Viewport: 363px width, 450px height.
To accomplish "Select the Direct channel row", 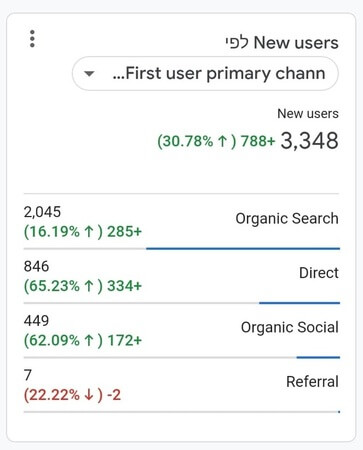I will [182, 276].
